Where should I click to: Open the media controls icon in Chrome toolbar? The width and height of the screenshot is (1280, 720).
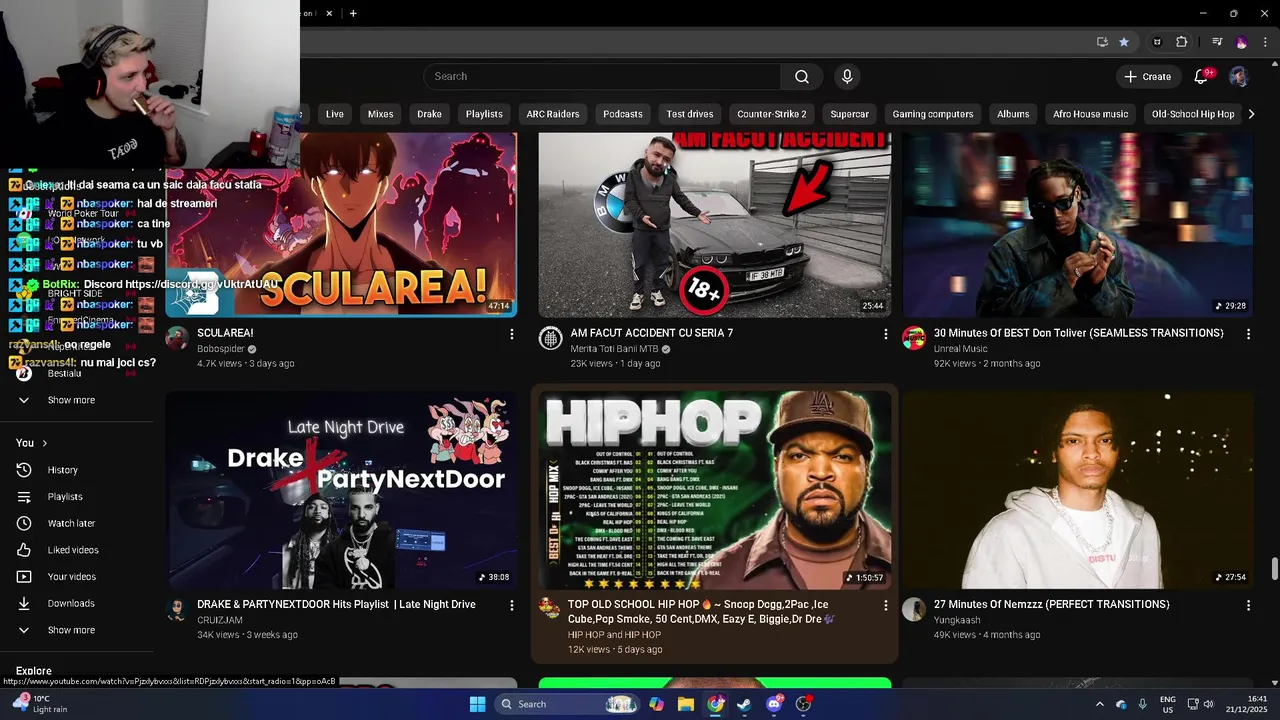(x=1217, y=42)
